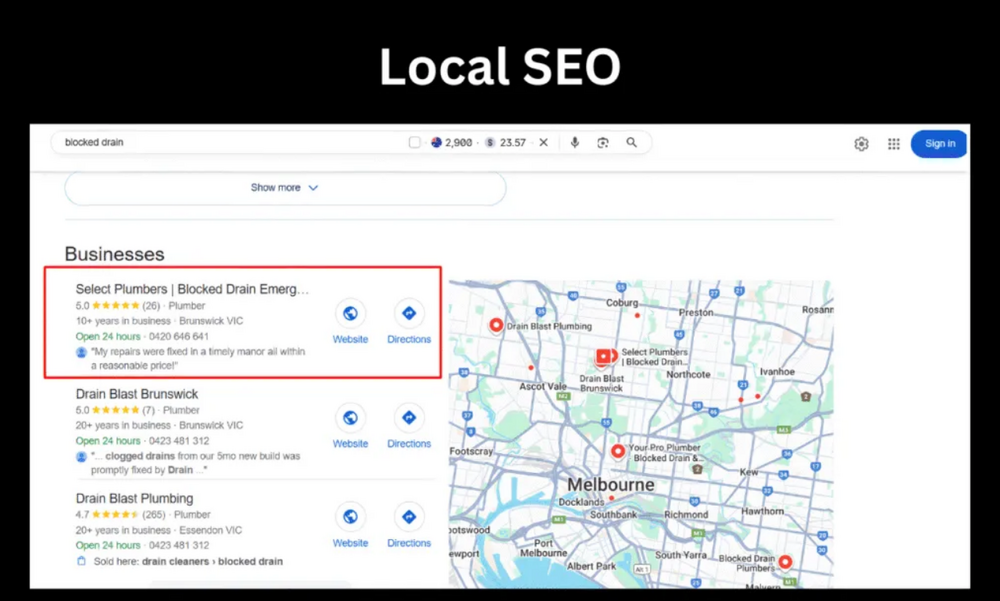Screen dimensions: 1000x601
Task: Open Website for Drain Blast Brunswick
Action: (x=350, y=426)
